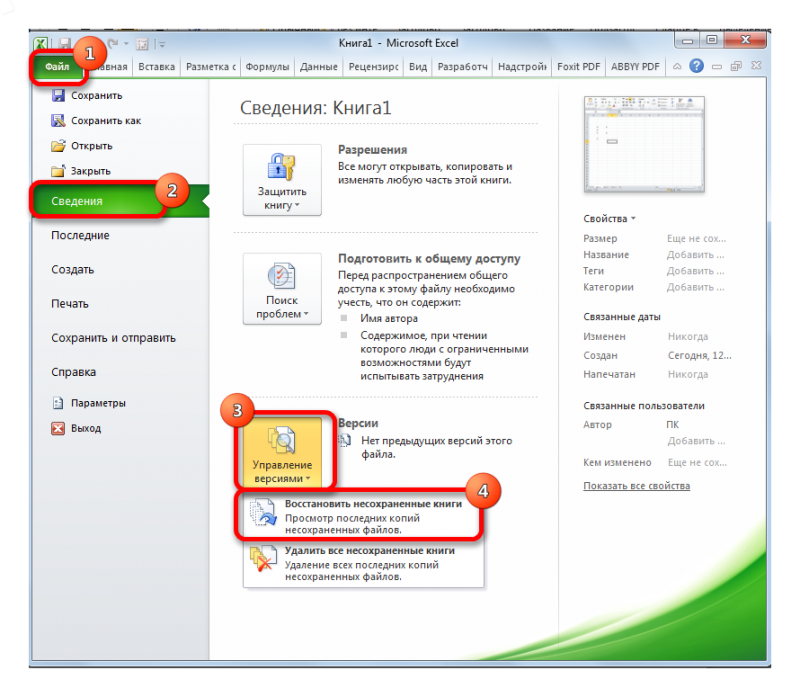Open the Создать section
The image size is (800, 697).
(72, 269)
